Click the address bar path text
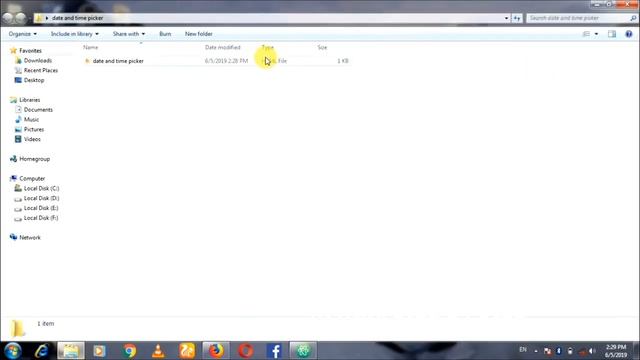 point(78,18)
